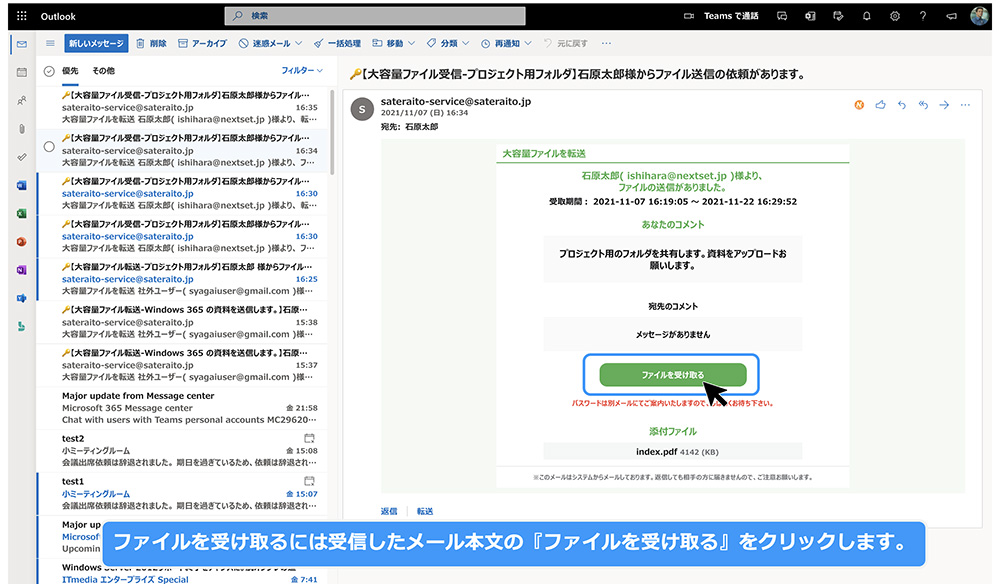Open the app launcher waffle icon
This screenshot has height=584, width=1000.
click(x=22, y=16)
